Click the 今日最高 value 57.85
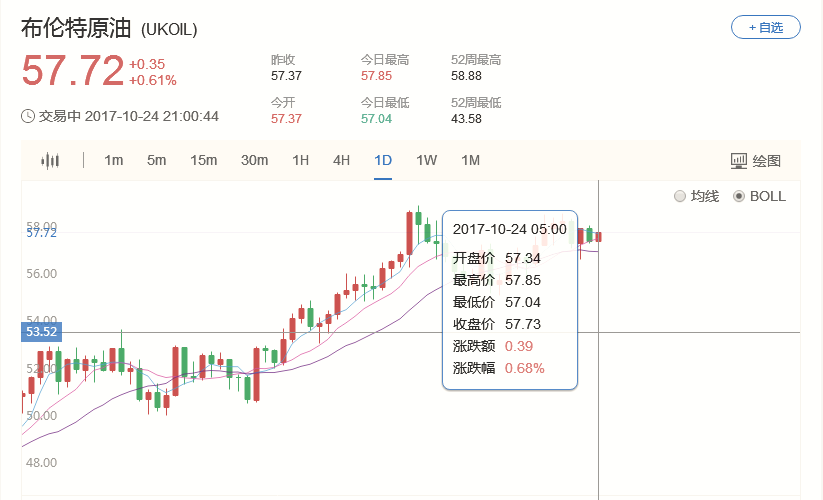Screen dimensions: 823x500 click(376, 76)
